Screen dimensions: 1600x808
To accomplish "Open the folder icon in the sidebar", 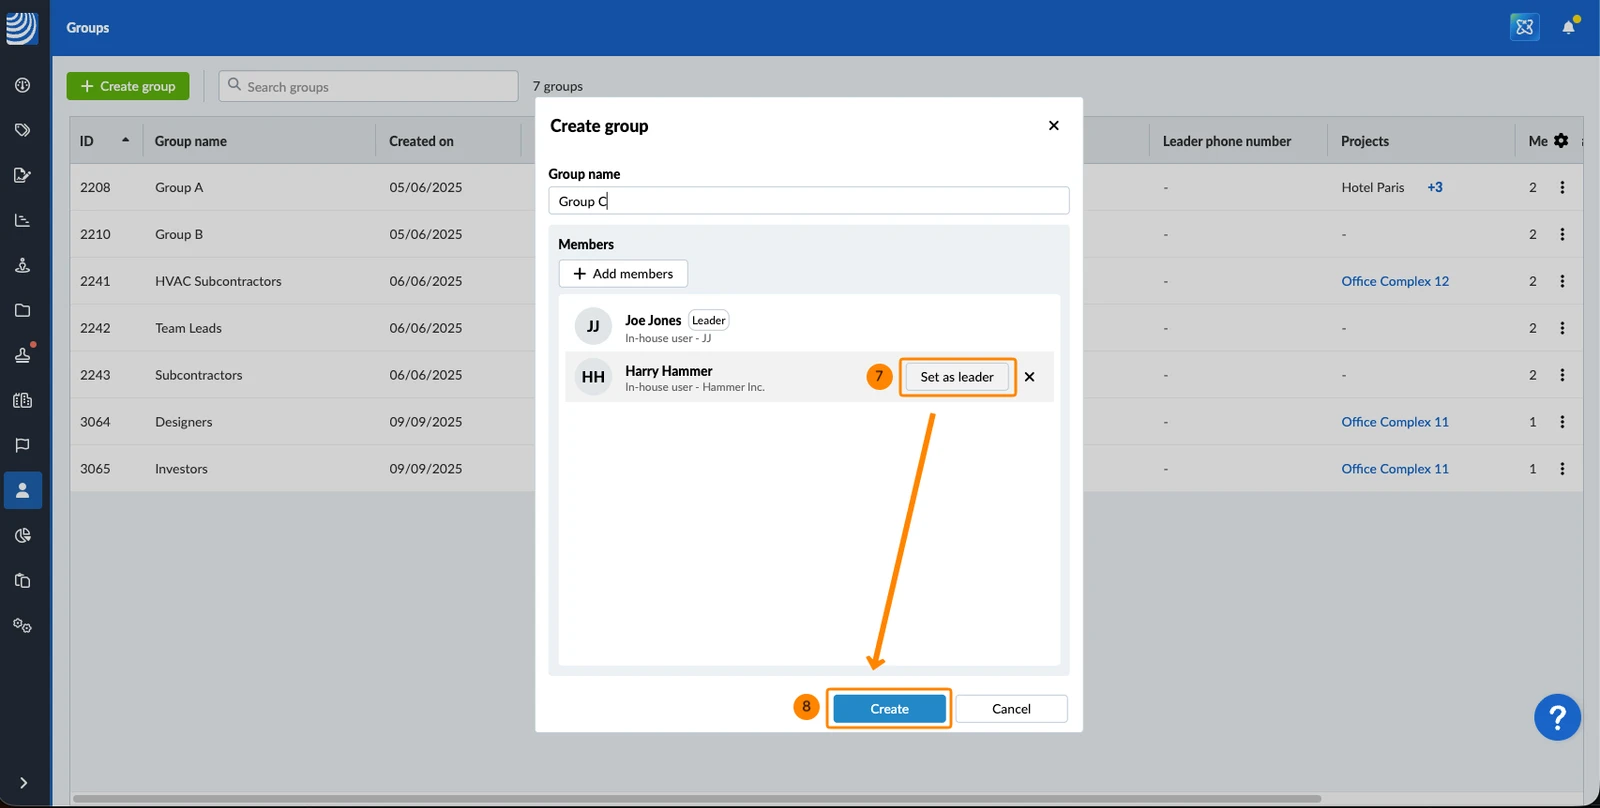I will coord(22,310).
